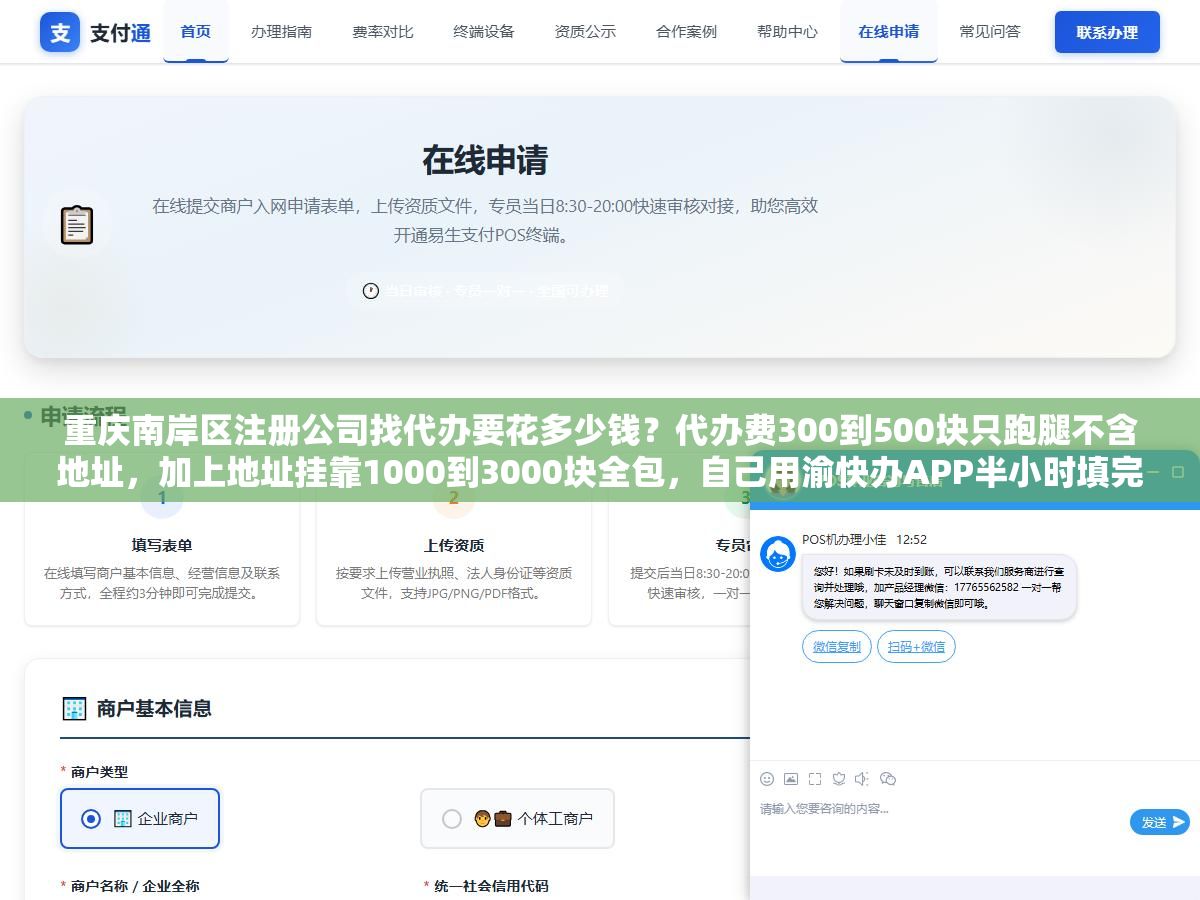The image size is (1200, 900).
Task: Go to 费率对比 page
Action: (383, 31)
